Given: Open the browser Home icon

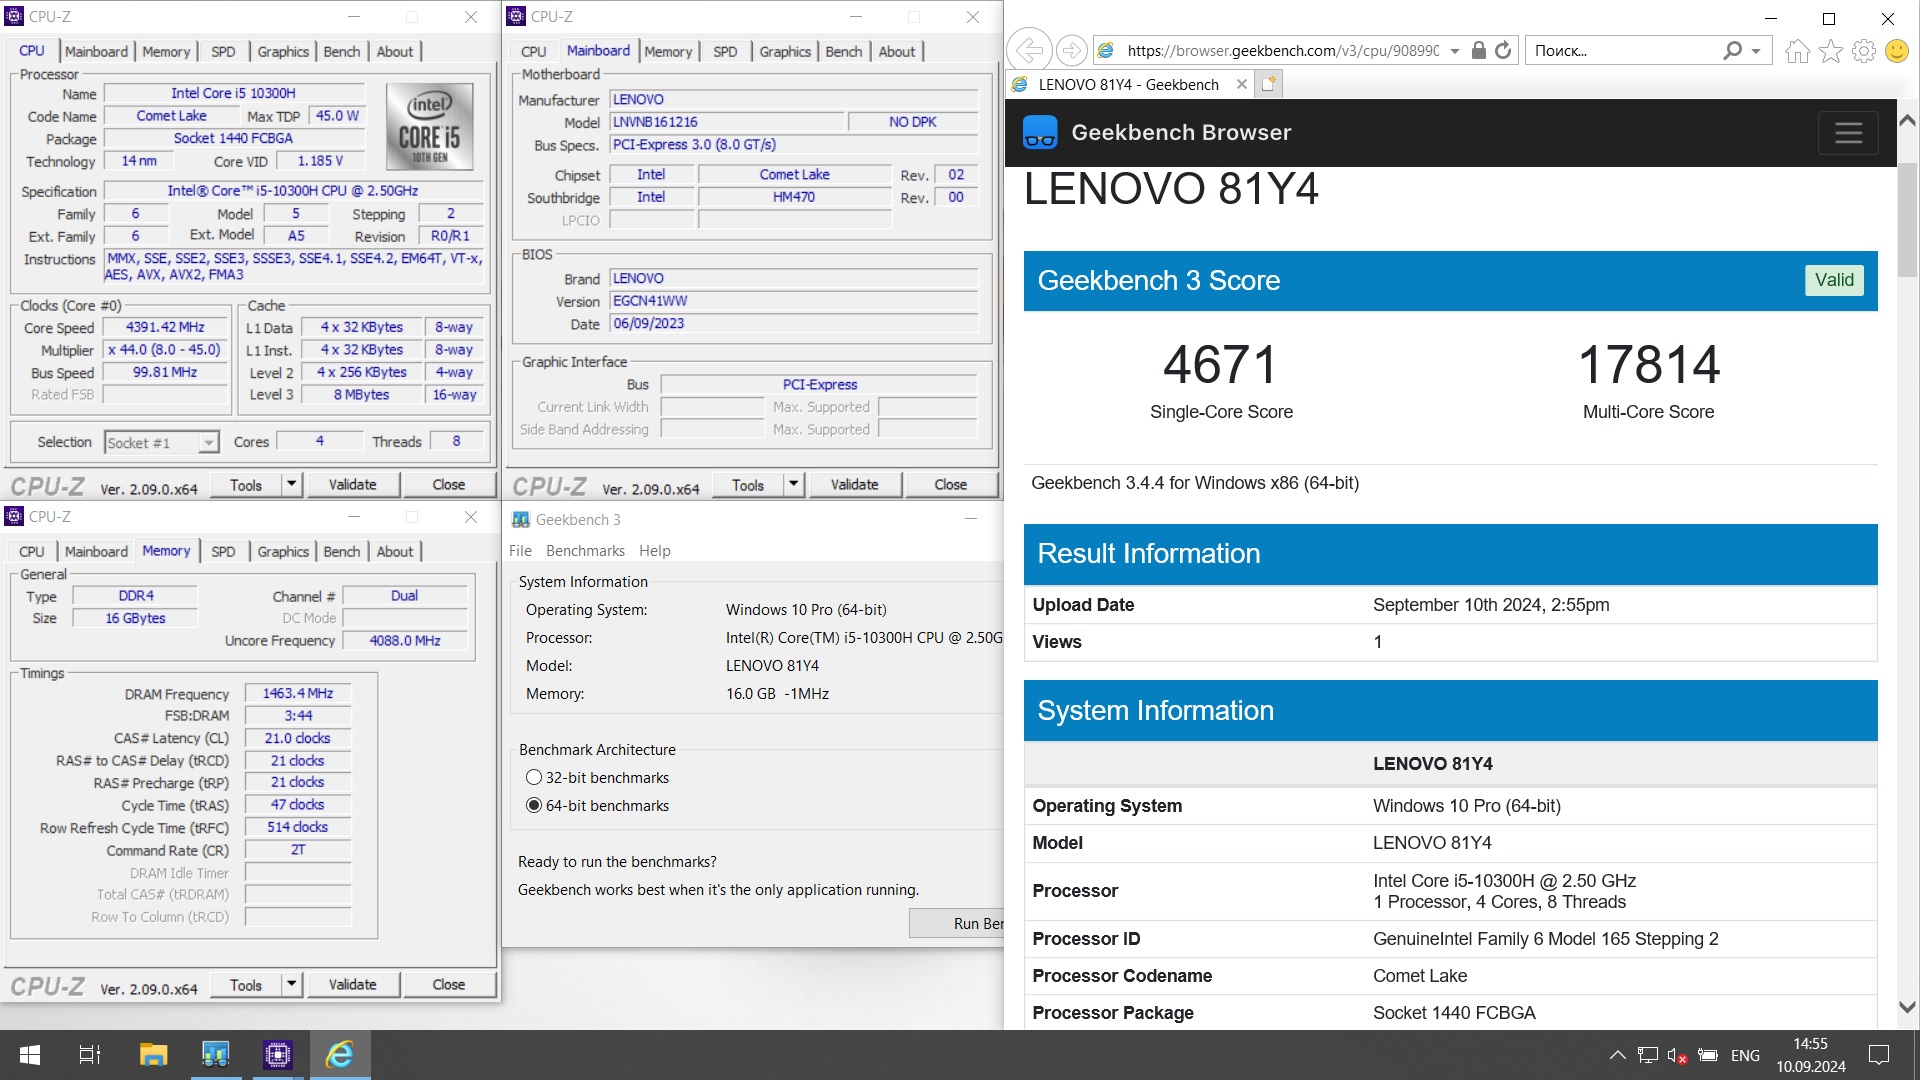Looking at the screenshot, I should tap(1798, 51).
